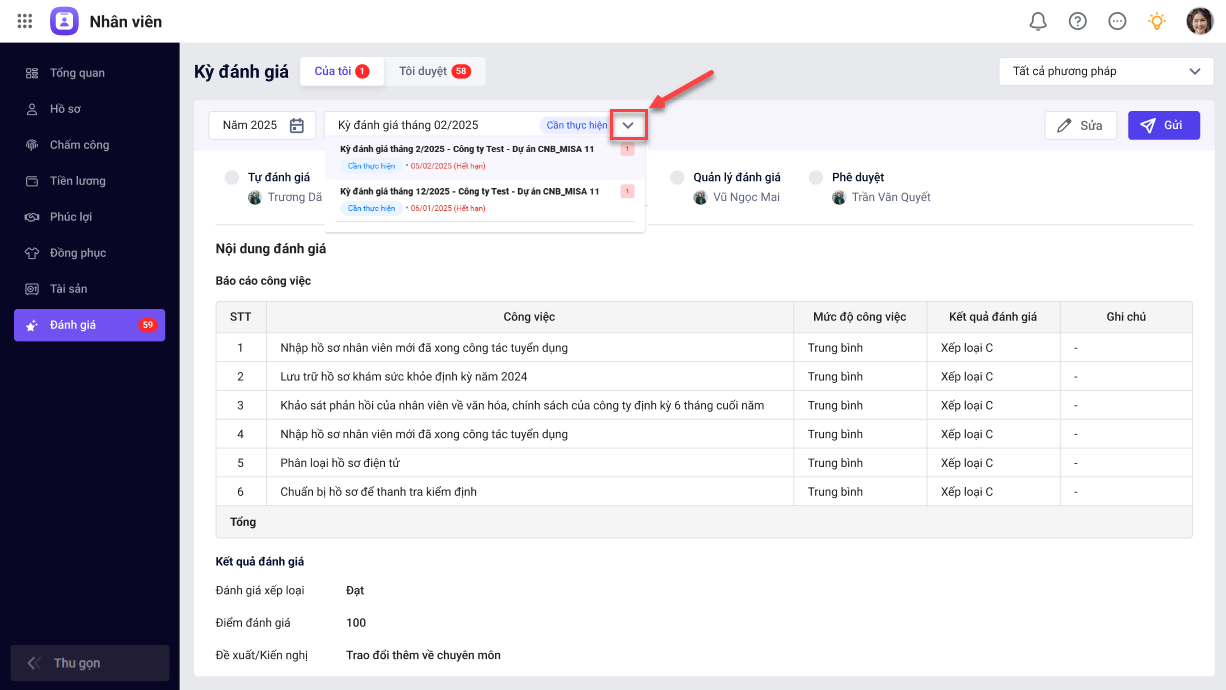Viewport: 1226px width, 690px height.
Task: Click row Lưu trữ hồ sơ khám sức khỏe
Action: 704,377
